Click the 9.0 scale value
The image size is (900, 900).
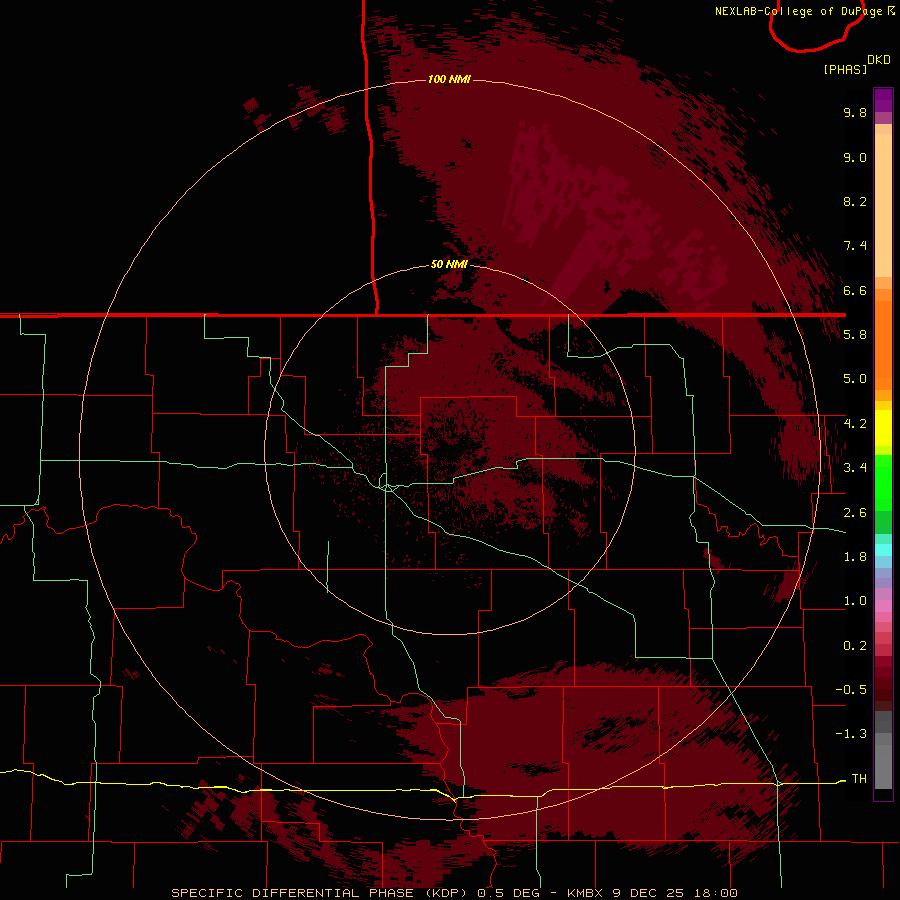(x=855, y=157)
